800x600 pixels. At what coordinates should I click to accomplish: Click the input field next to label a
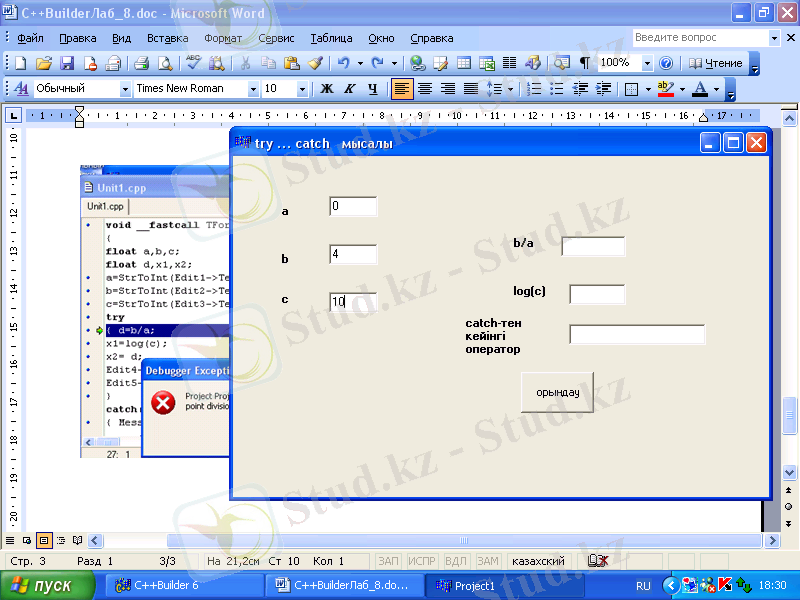pyautogui.click(x=353, y=207)
